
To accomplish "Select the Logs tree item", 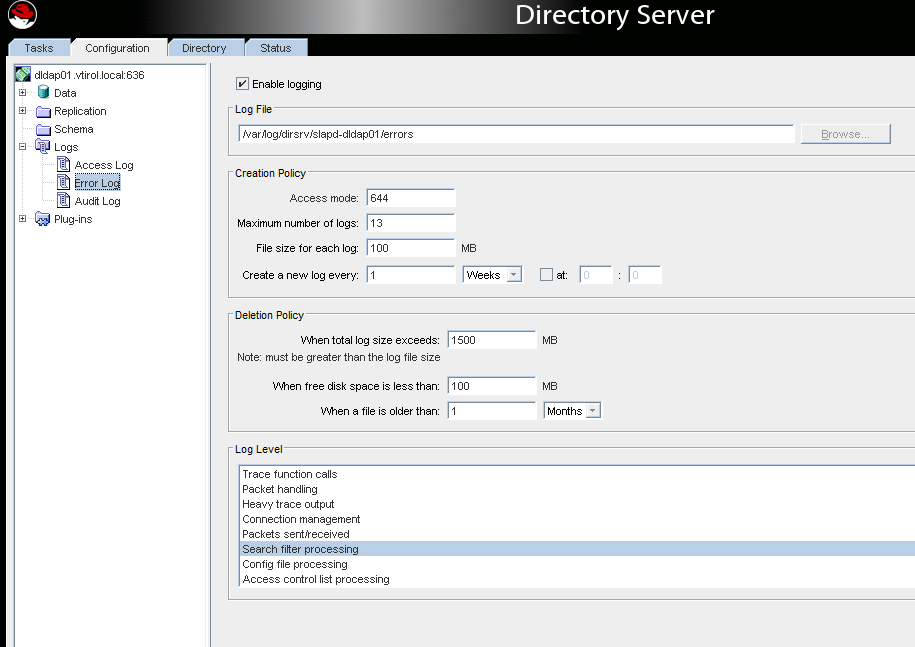I will [66, 147].
